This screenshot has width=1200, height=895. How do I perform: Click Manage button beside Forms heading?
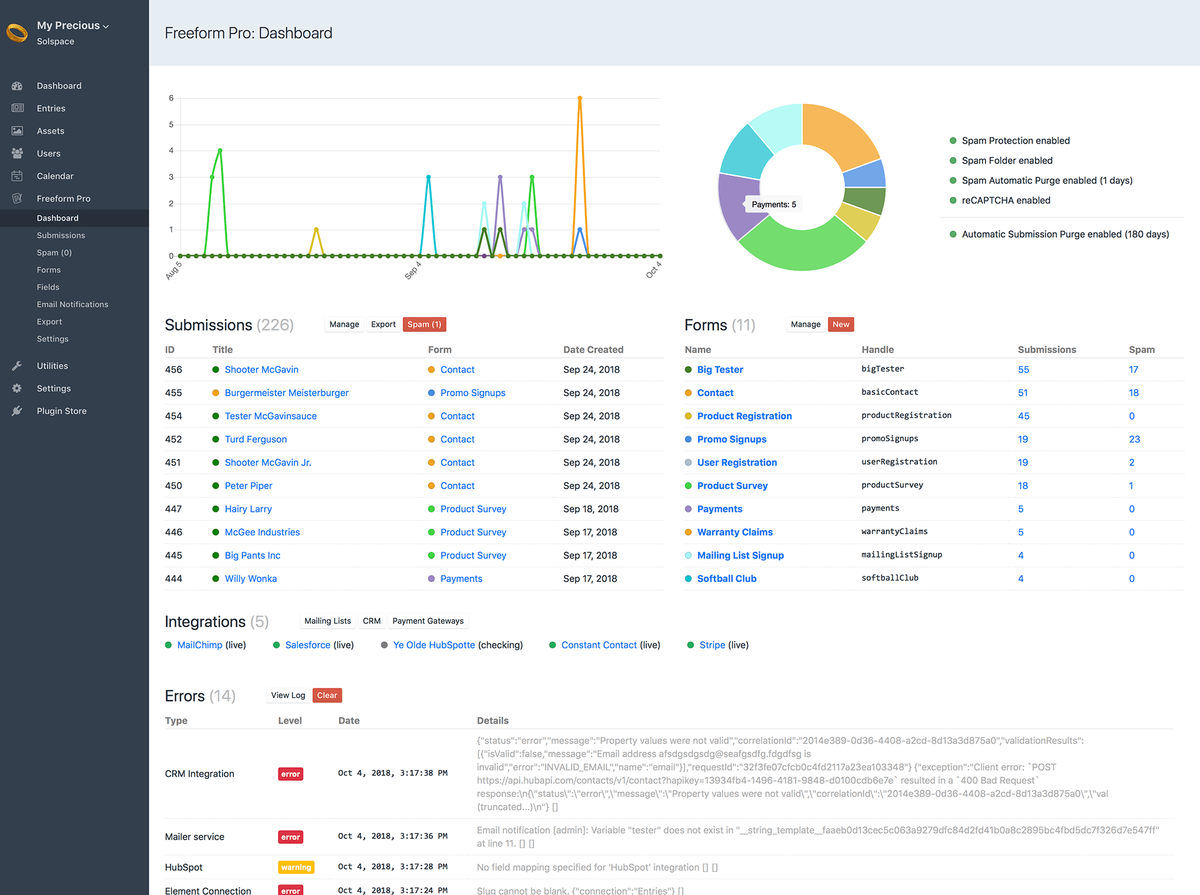tap(805, 324)
